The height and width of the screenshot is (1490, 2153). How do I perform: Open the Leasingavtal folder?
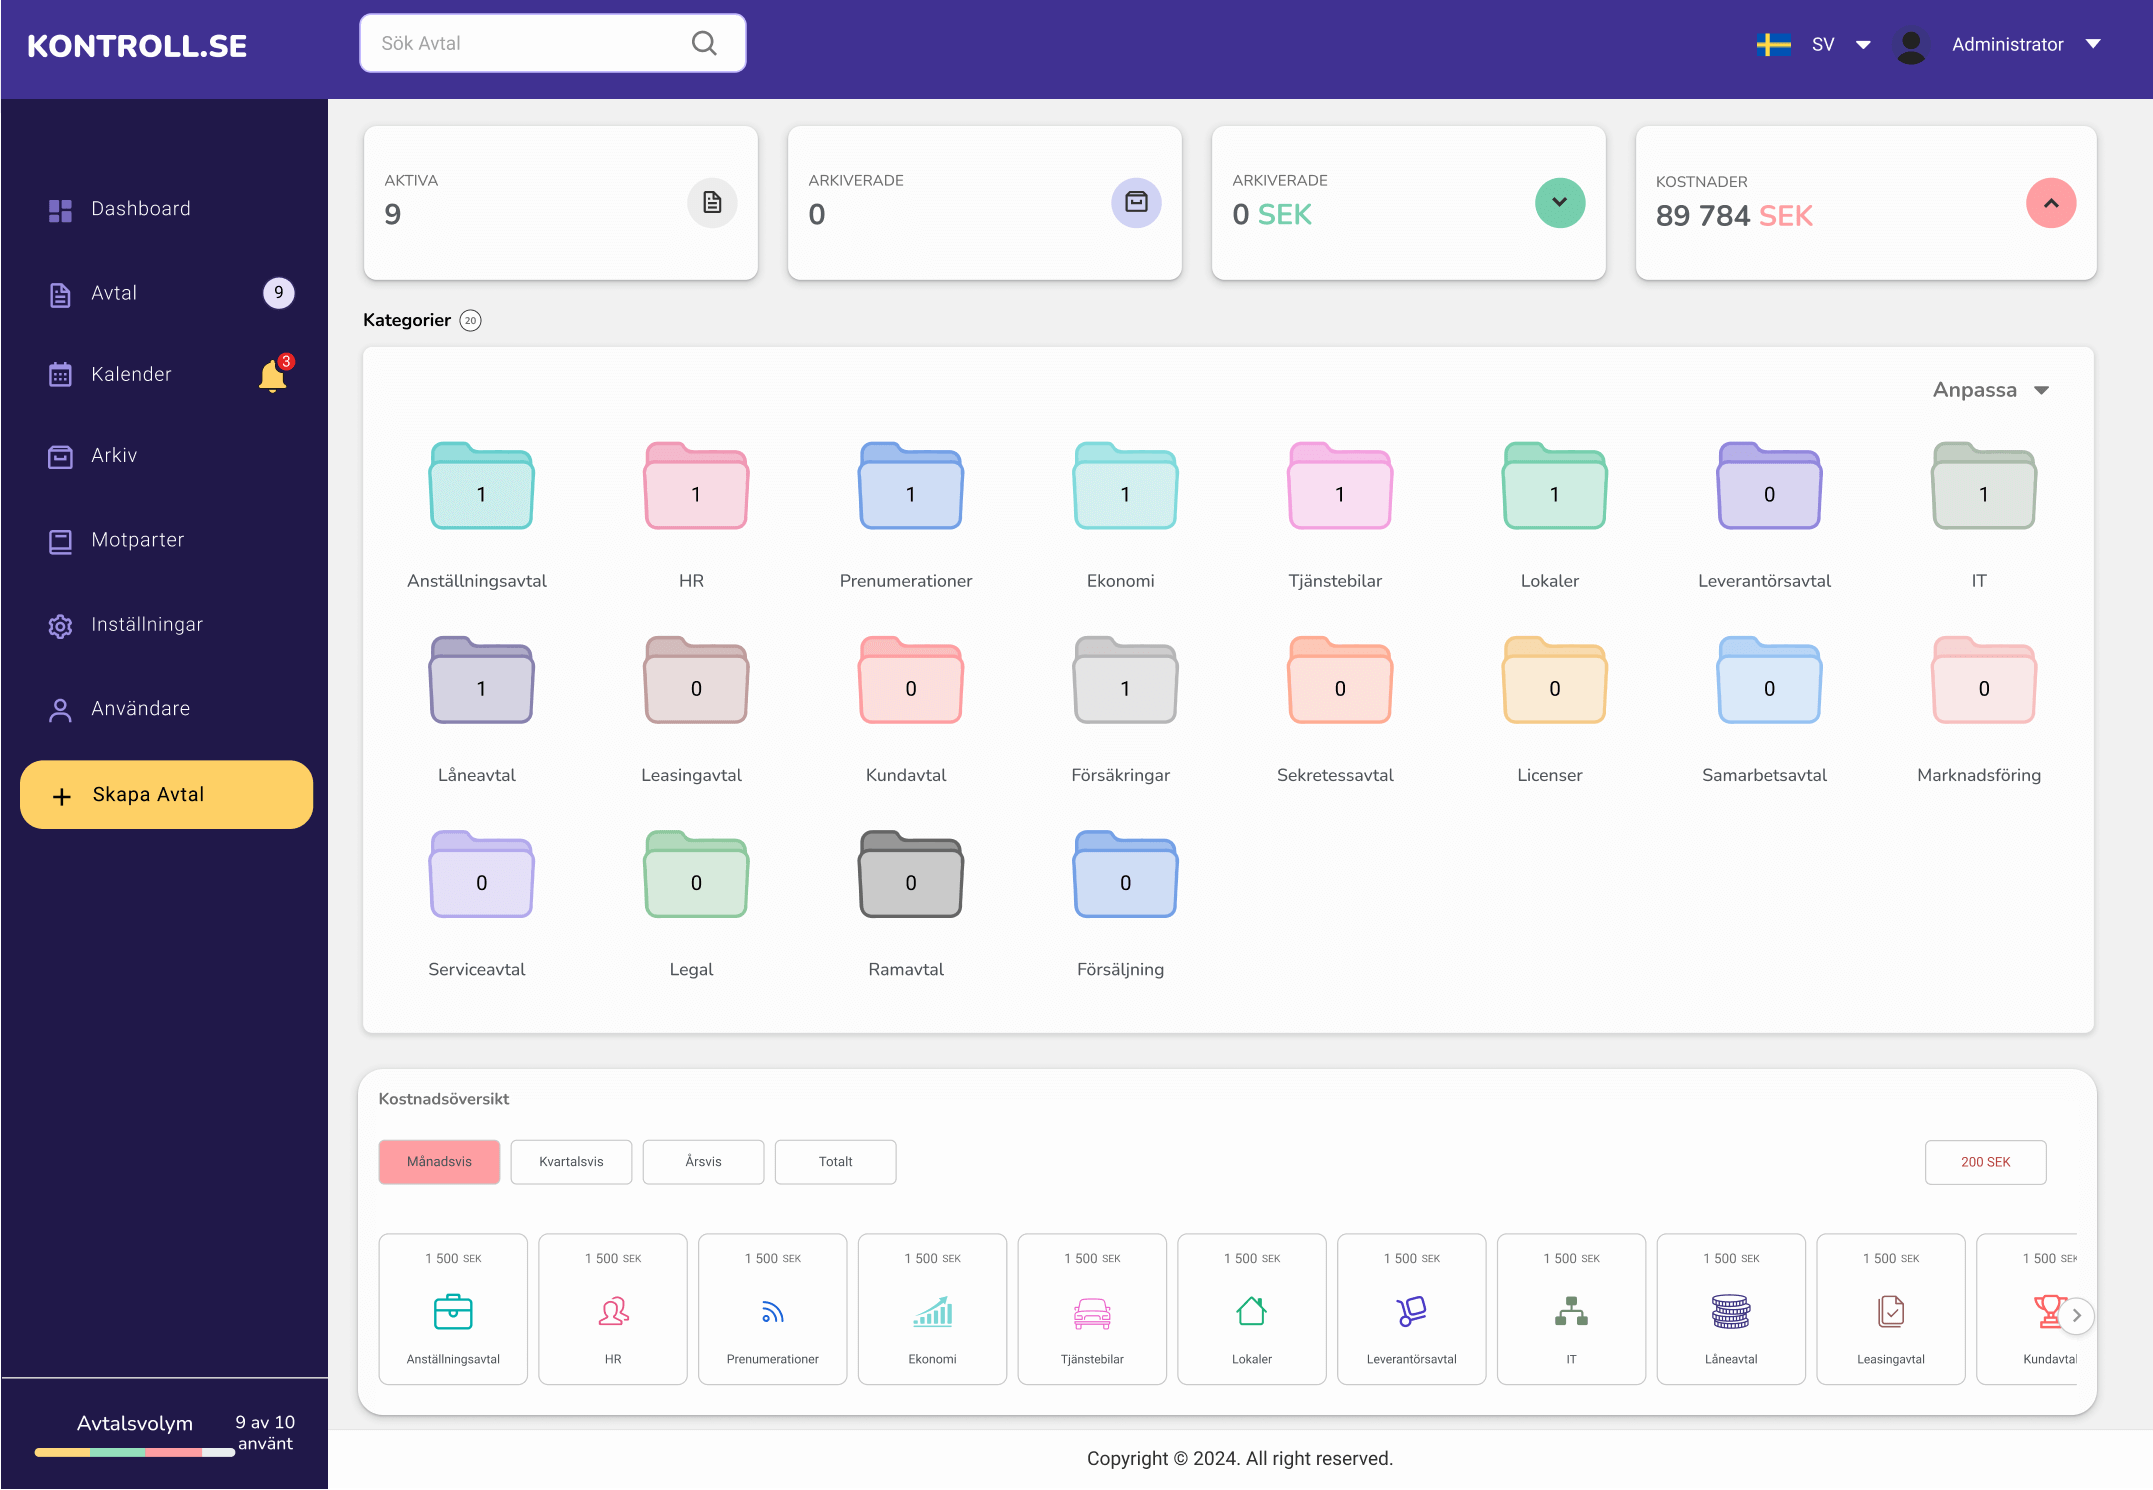696,680
